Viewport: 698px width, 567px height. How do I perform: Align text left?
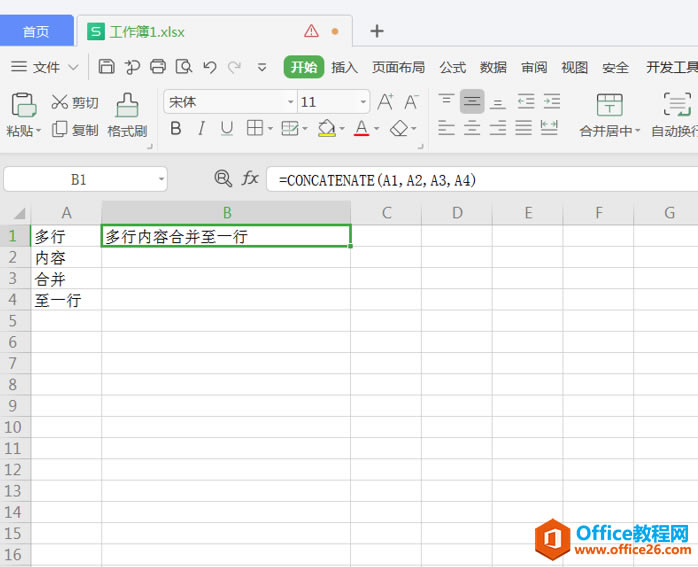pyautogui.click(x=446, y=128)
